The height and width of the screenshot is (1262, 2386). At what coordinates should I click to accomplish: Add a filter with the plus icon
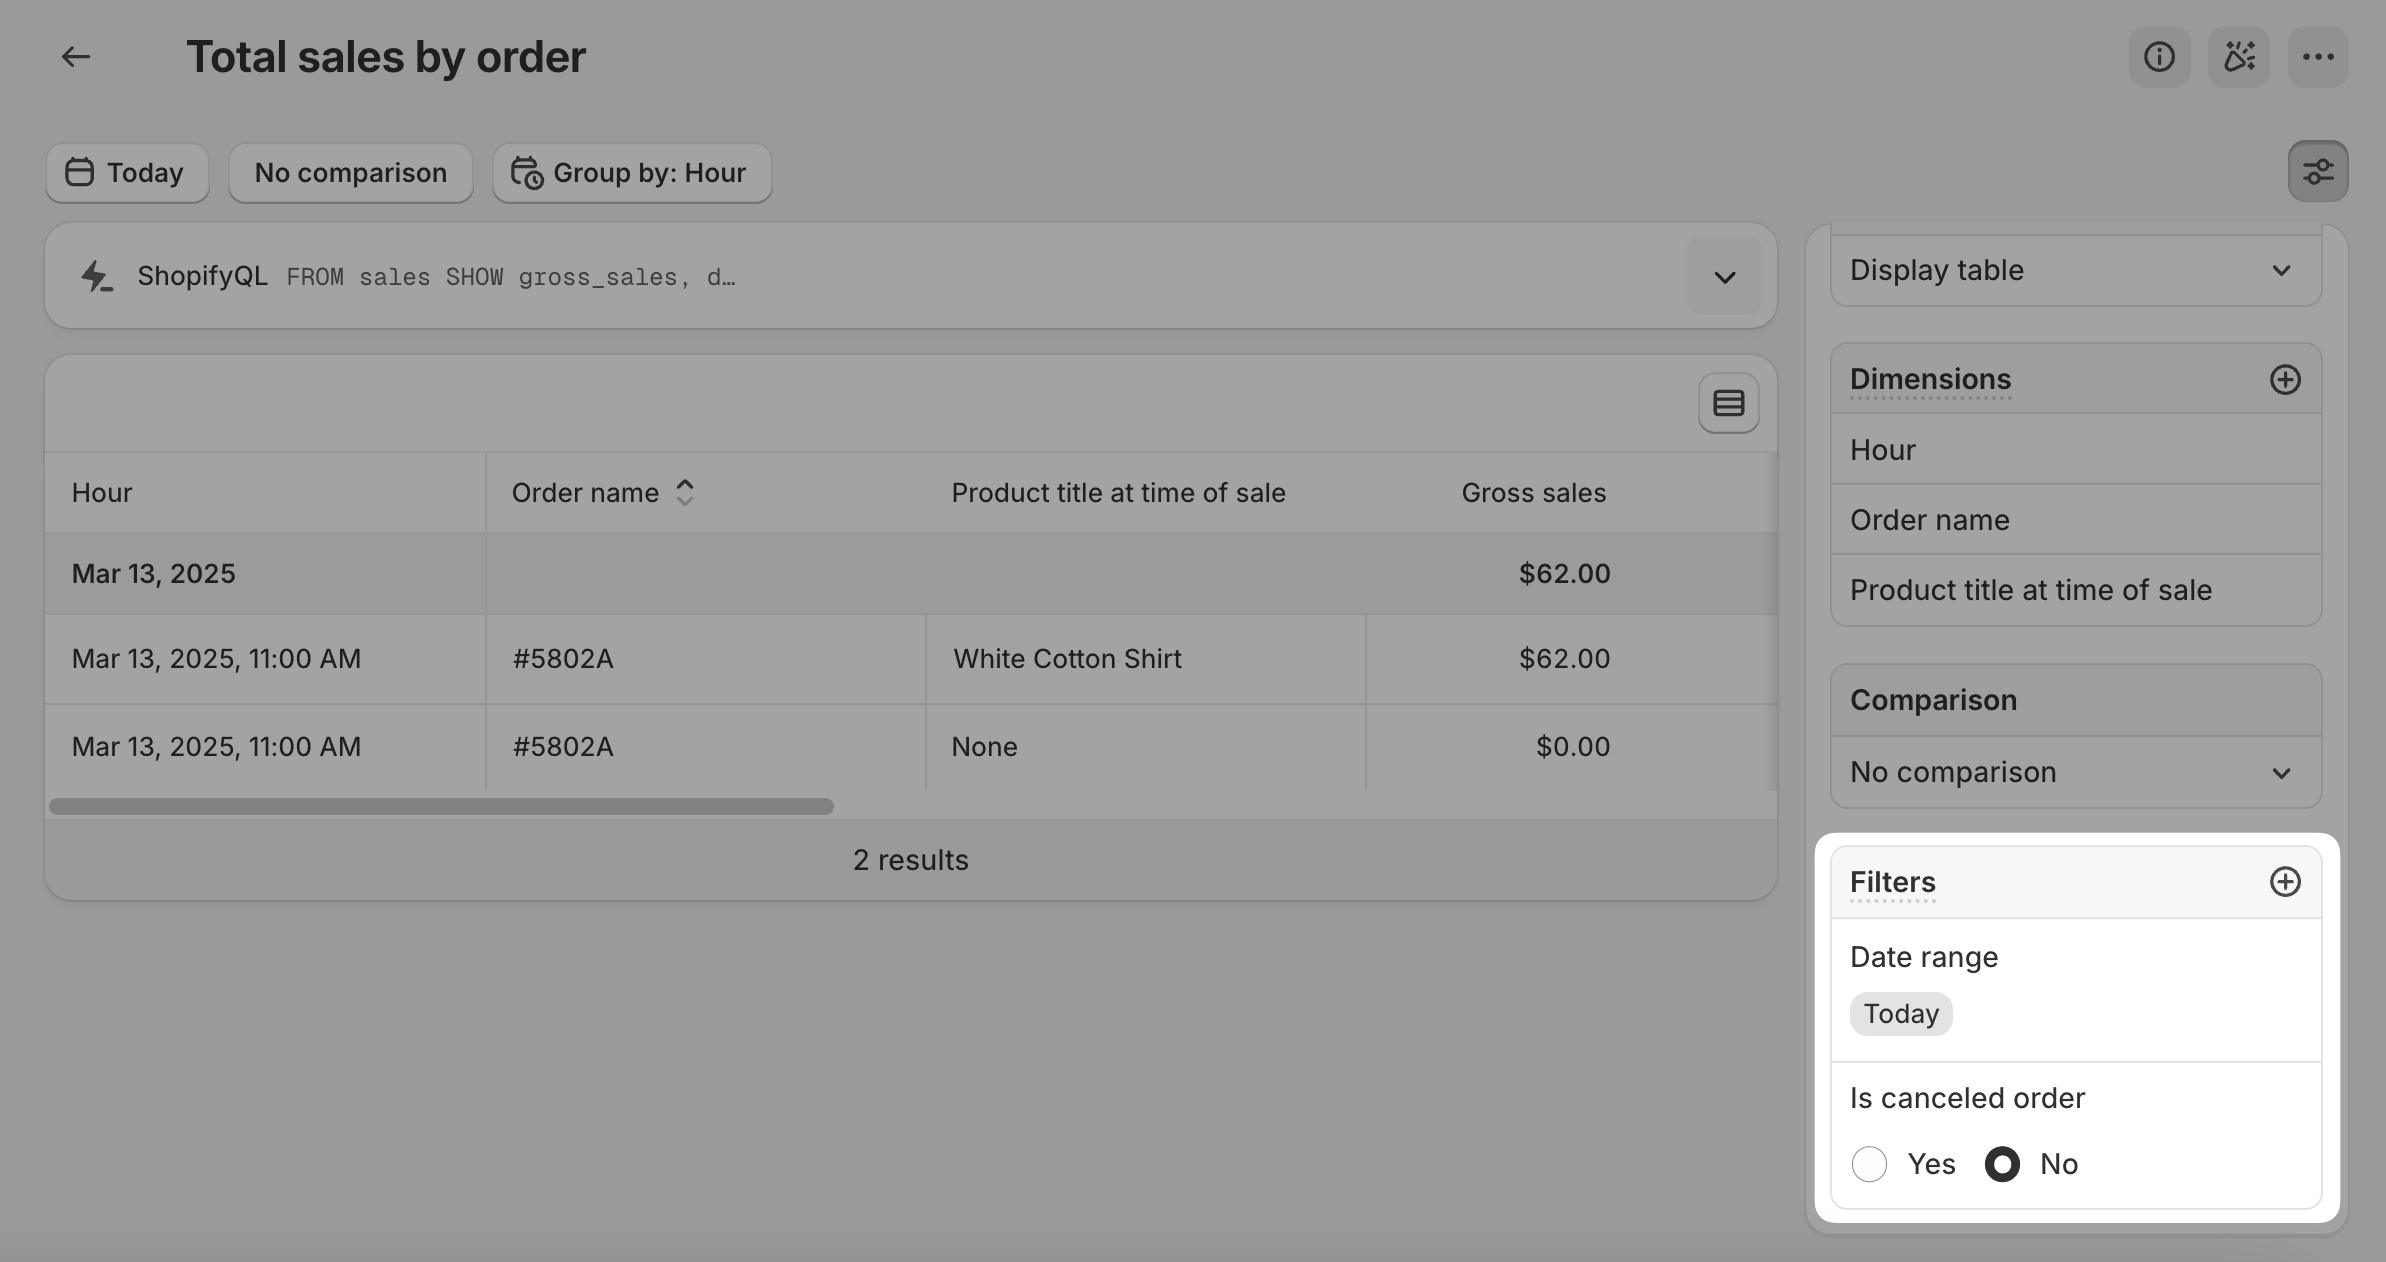point(2285,881)
